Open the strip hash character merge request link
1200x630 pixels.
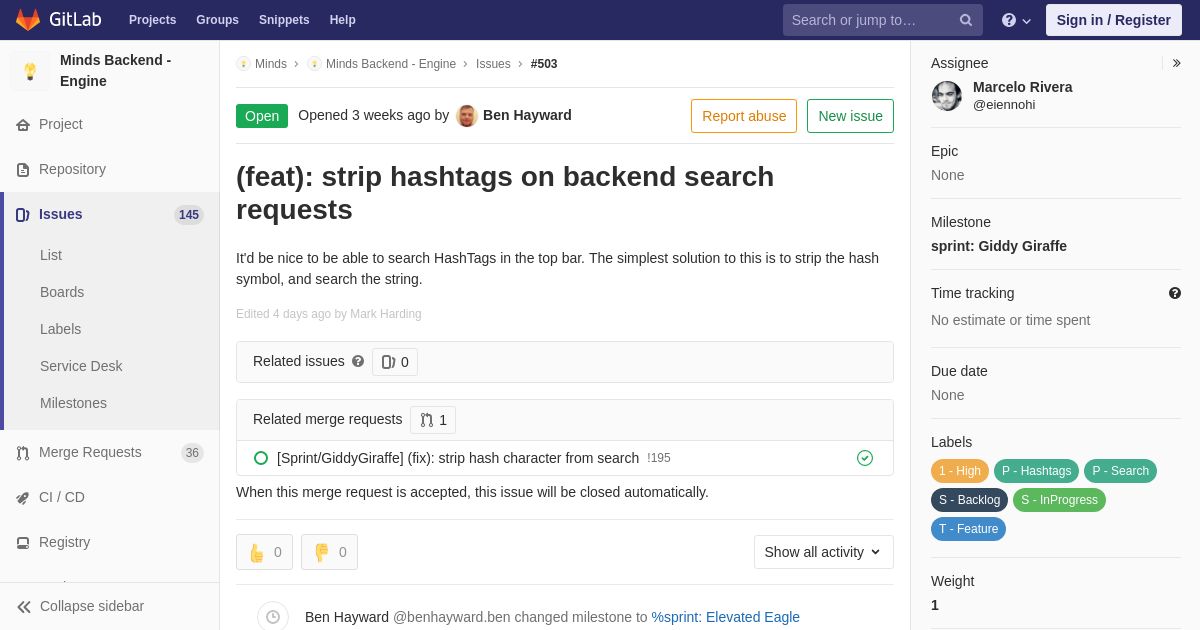458,458
